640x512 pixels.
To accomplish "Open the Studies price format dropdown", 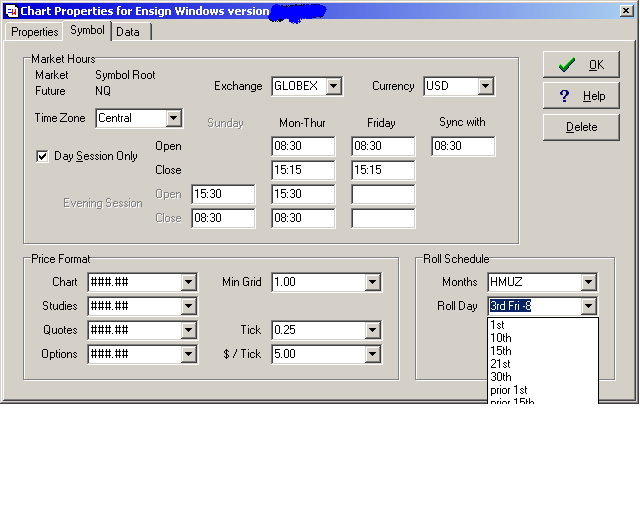I will tap(189, 306).
